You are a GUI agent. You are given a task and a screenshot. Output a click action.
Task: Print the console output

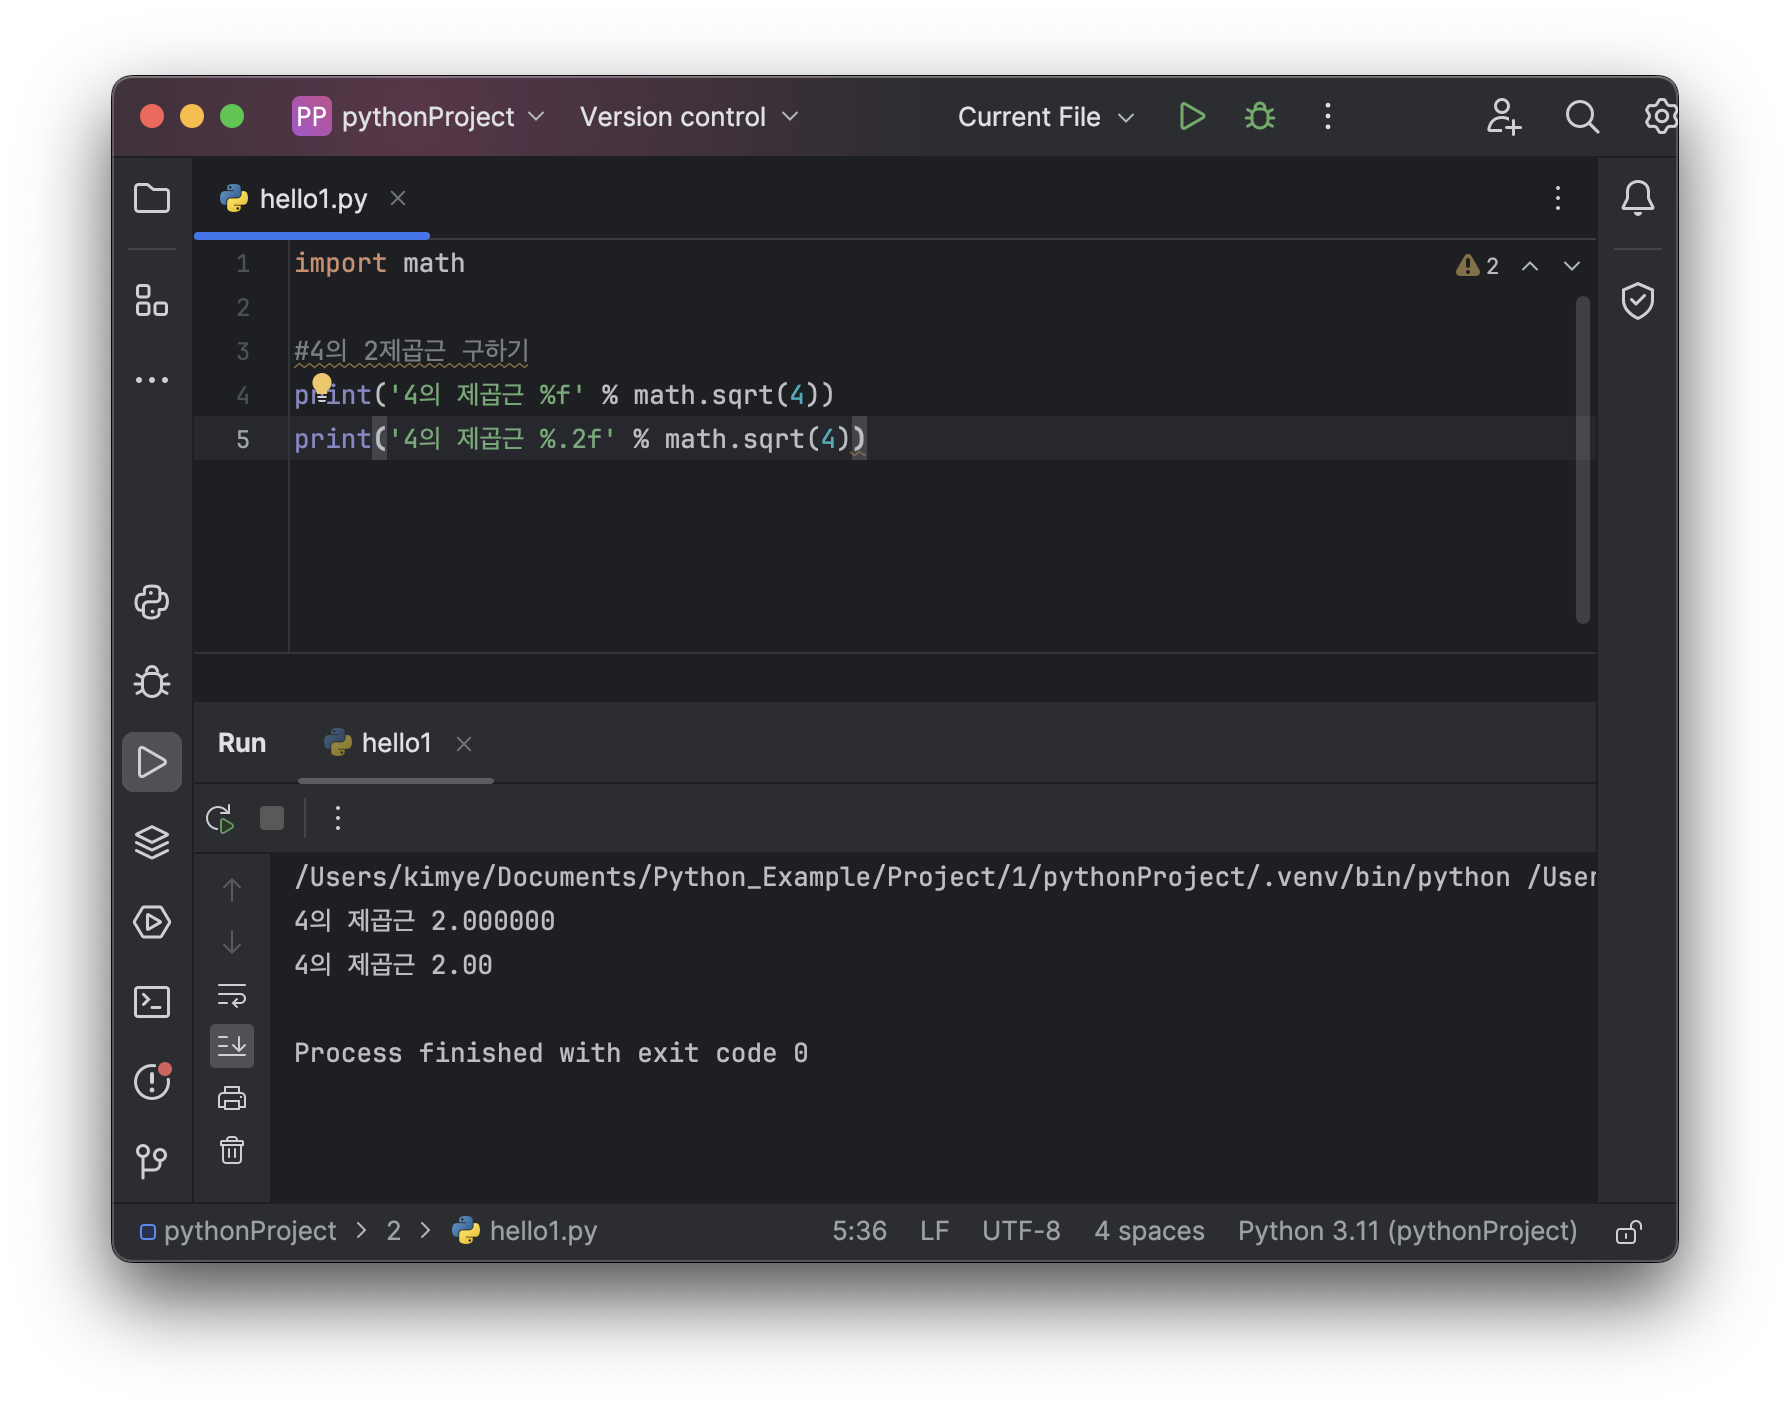point(232,1098)
